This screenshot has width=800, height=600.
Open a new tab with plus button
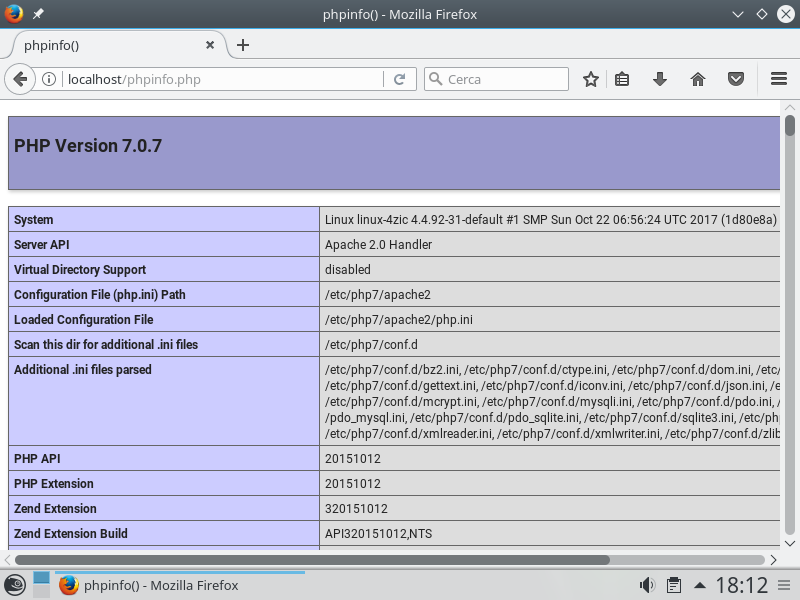(243, 45)
